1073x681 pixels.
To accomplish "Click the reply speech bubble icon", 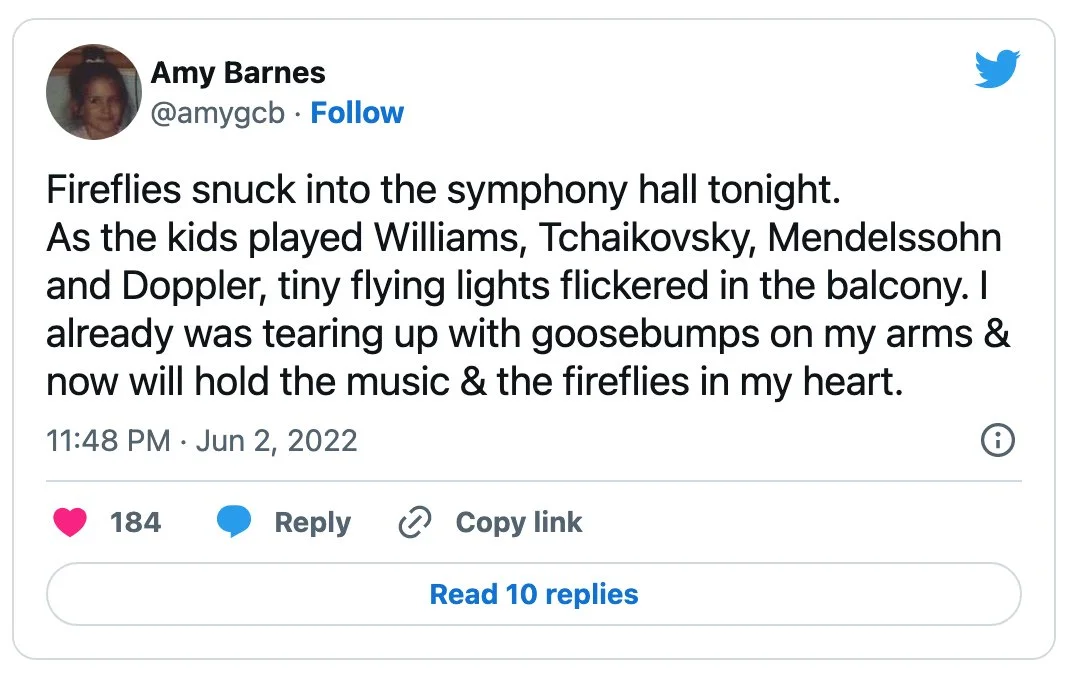I will (x=234, y=522).
